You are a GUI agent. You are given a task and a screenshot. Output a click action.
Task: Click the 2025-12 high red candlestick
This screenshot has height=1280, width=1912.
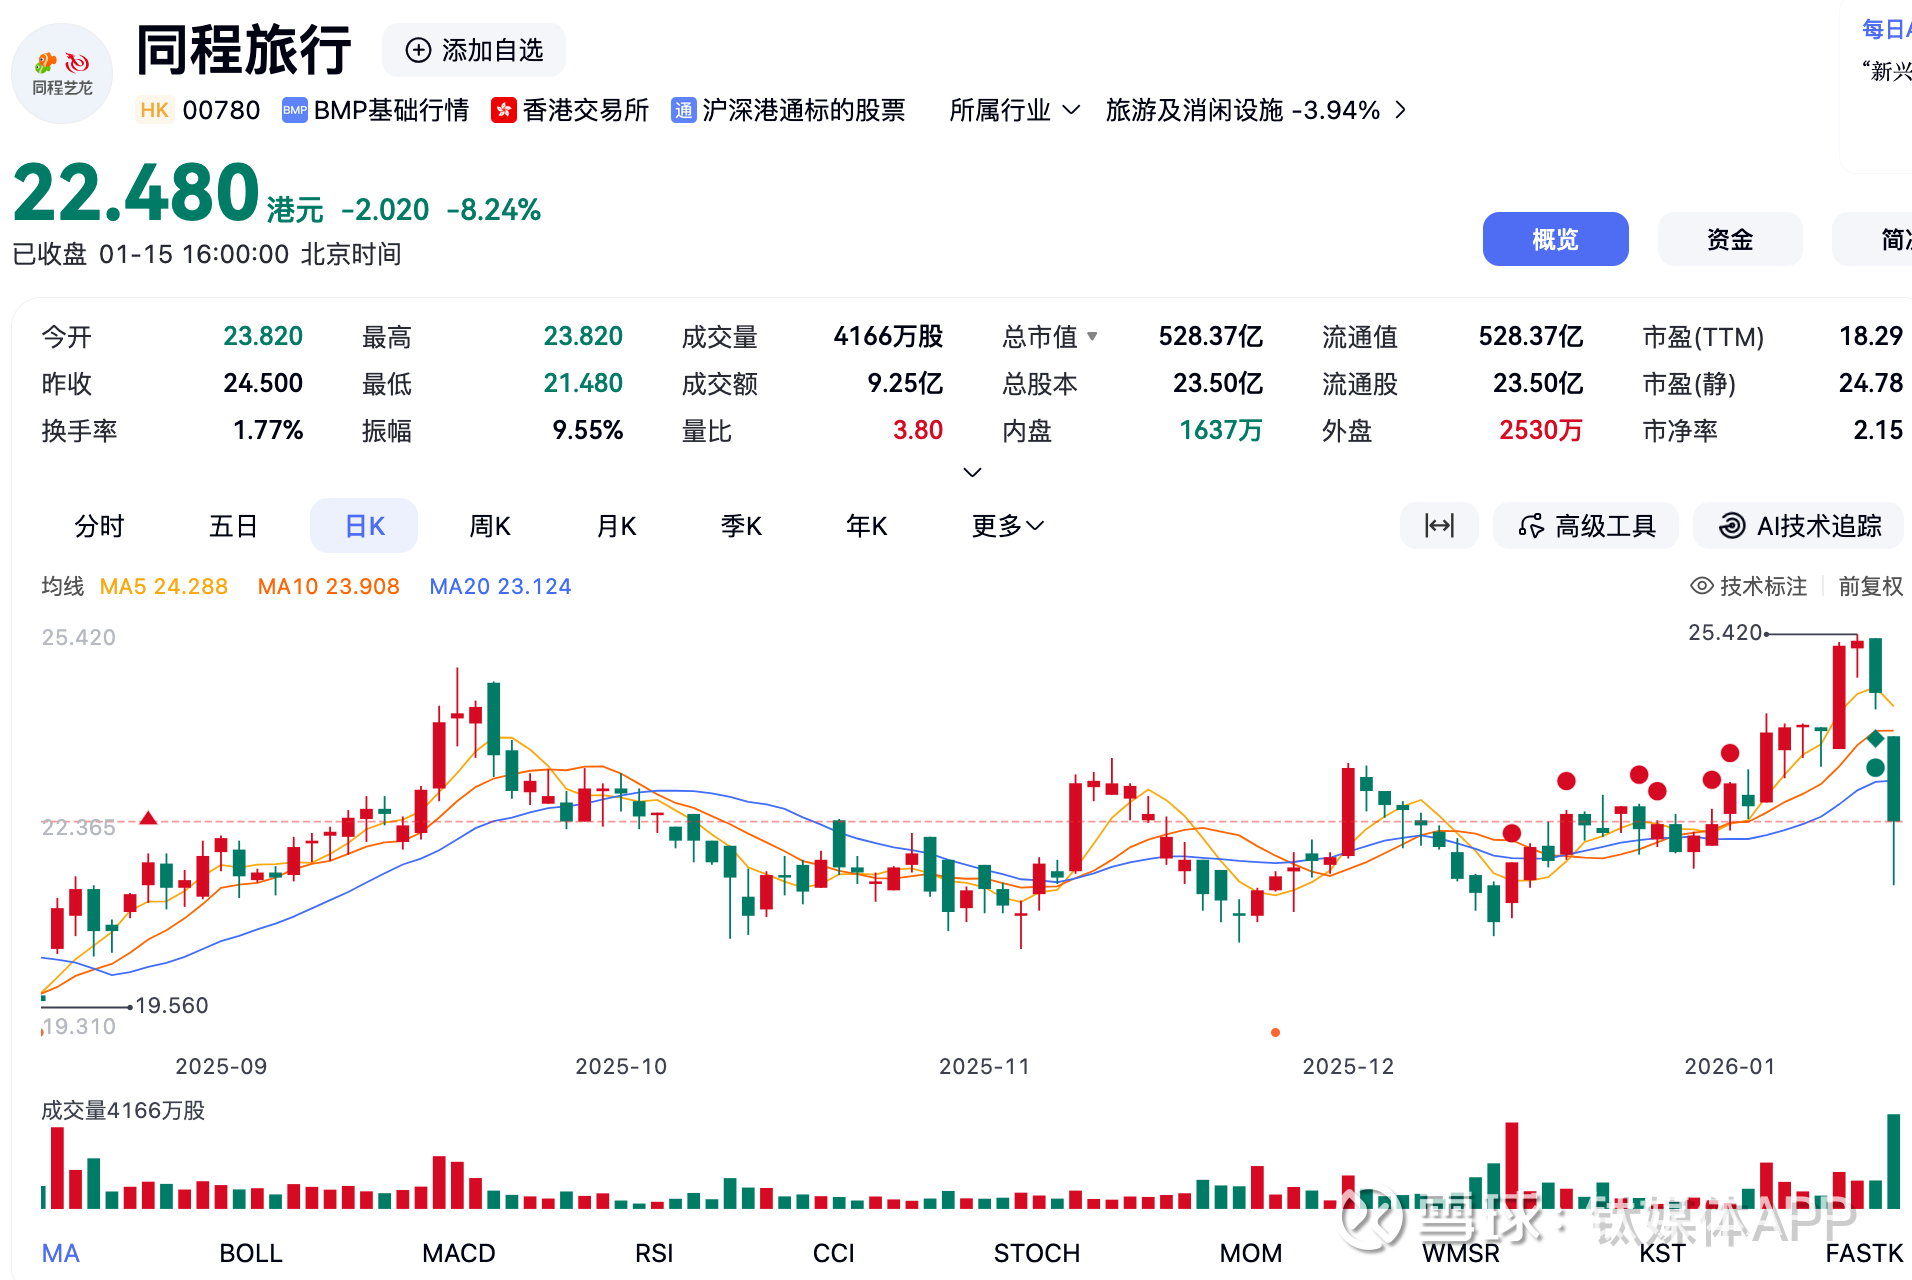tap(1348, 812)
